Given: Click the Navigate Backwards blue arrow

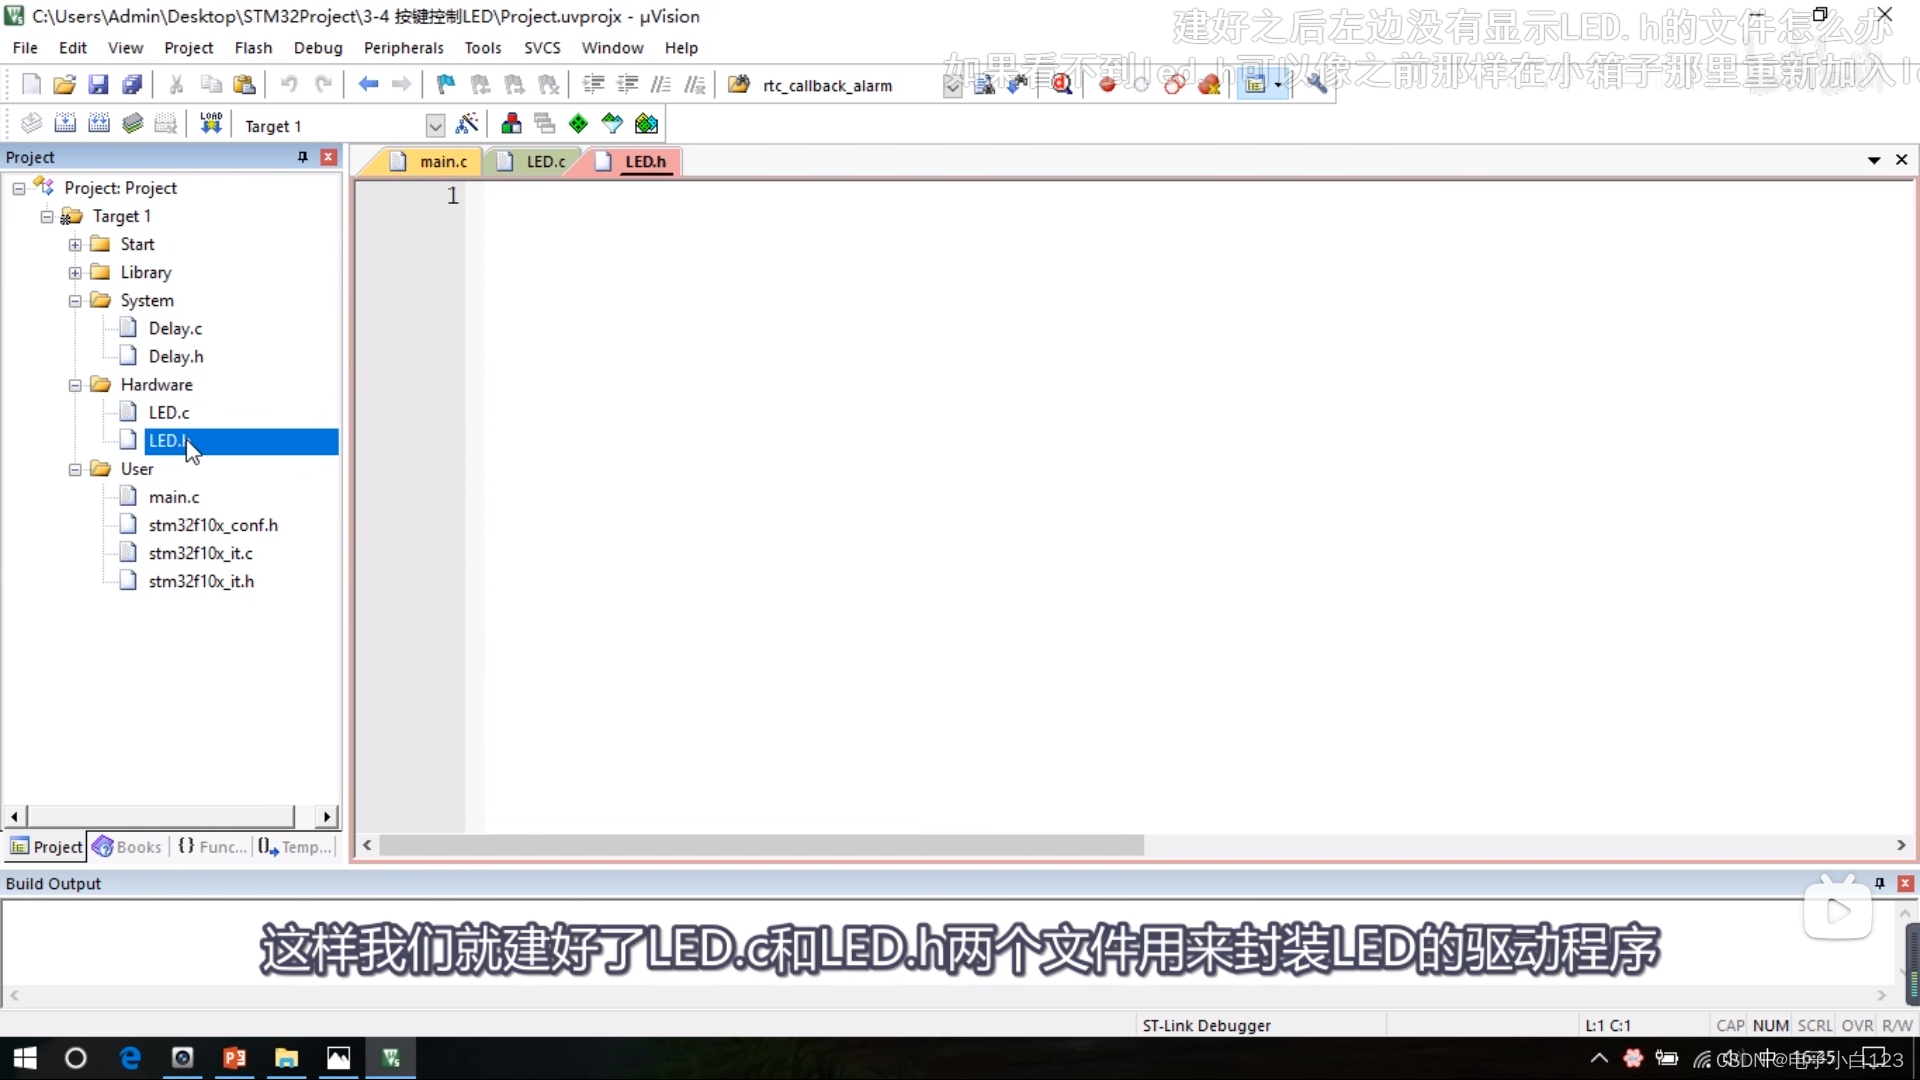Looking at the screenshot, I should (368, 85).
